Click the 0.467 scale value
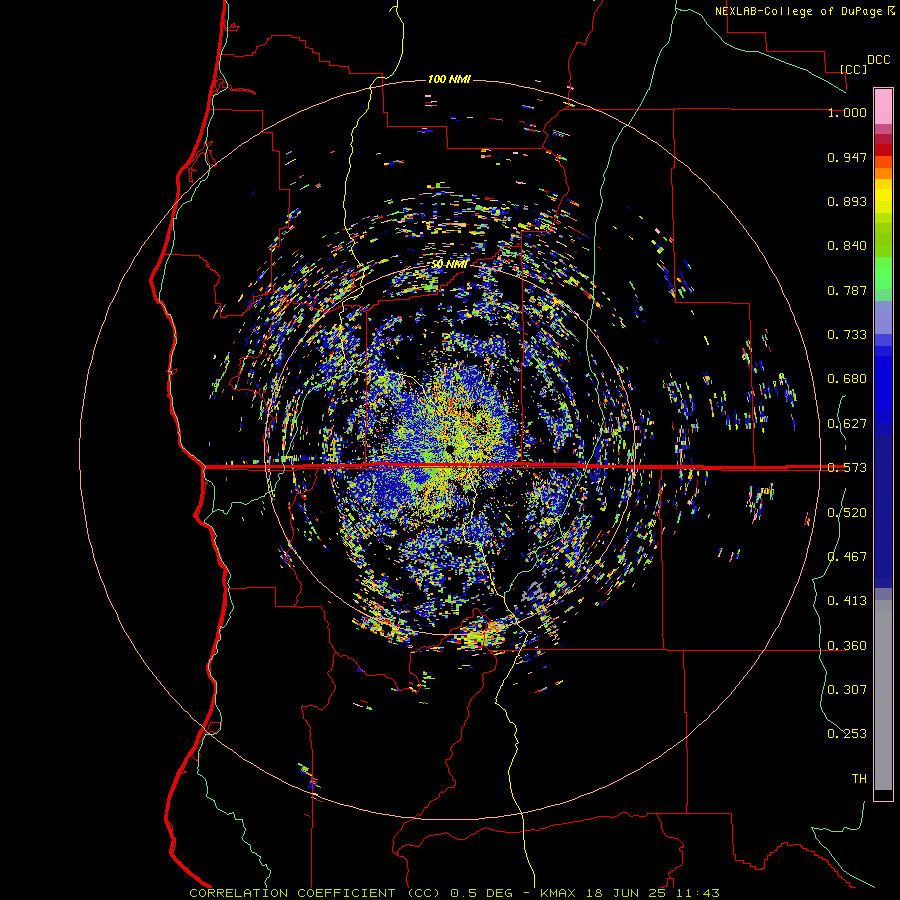This screenshot has height=900, width=900. 847,556
